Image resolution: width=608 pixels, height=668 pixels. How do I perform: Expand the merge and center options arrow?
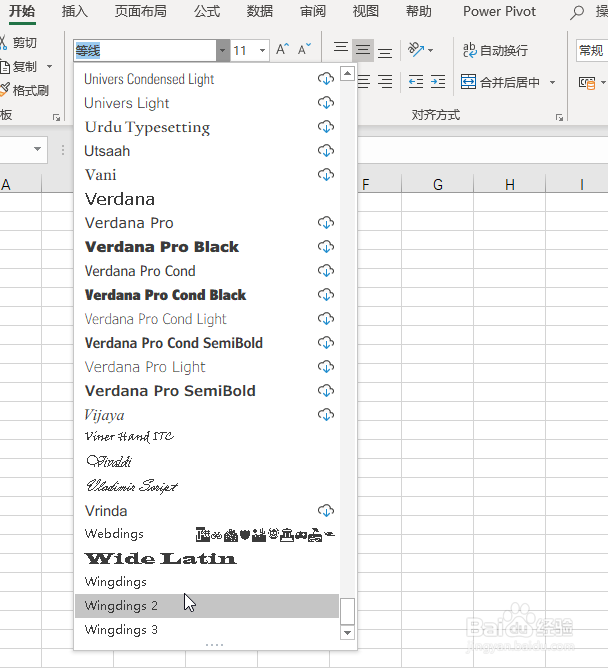point(553,82)
